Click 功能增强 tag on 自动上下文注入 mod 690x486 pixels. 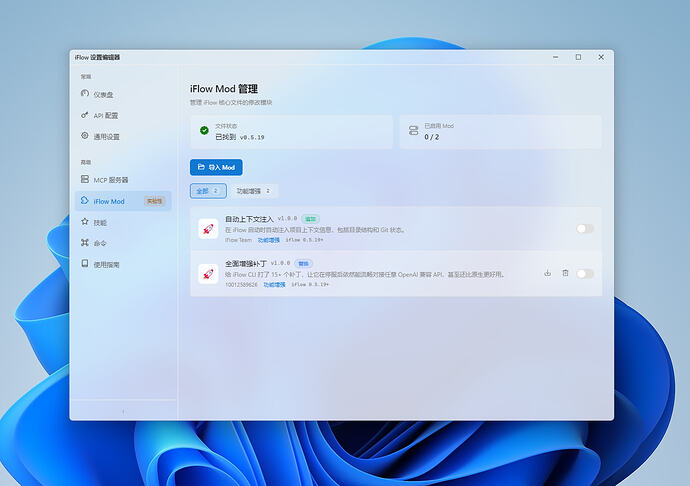pyautogui.click(x=268, y=240)
